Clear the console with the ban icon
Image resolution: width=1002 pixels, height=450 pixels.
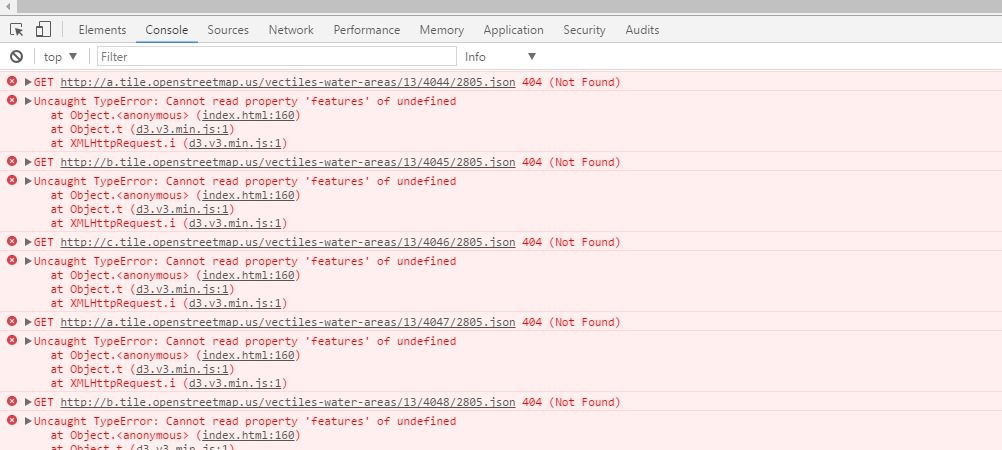[16, 57]
